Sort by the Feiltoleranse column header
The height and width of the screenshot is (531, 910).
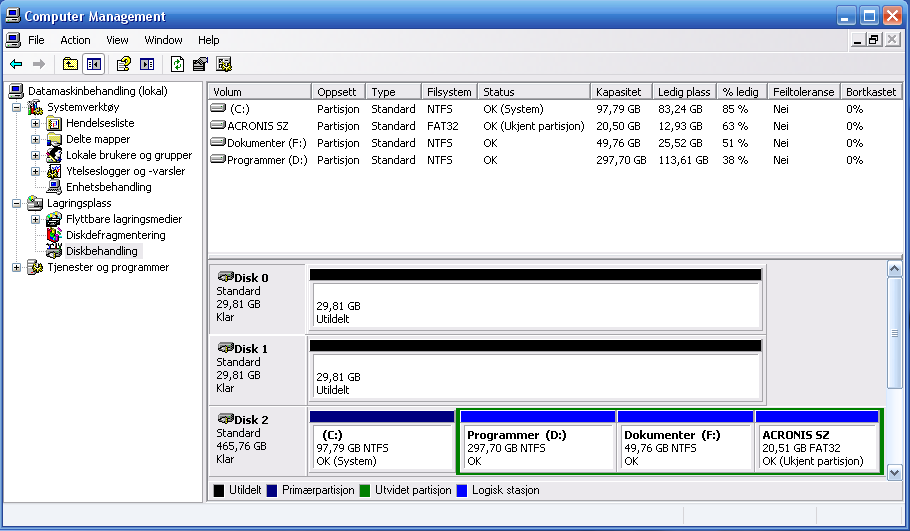804,92
